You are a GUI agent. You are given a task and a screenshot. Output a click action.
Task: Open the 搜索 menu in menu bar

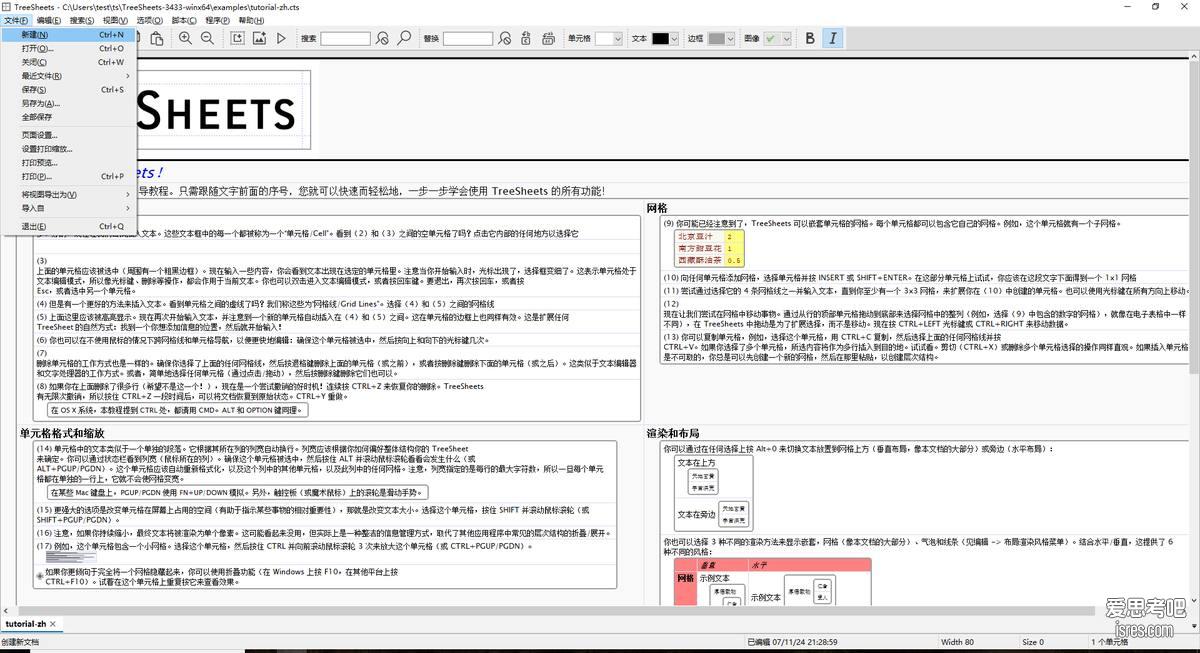point(83,20)
